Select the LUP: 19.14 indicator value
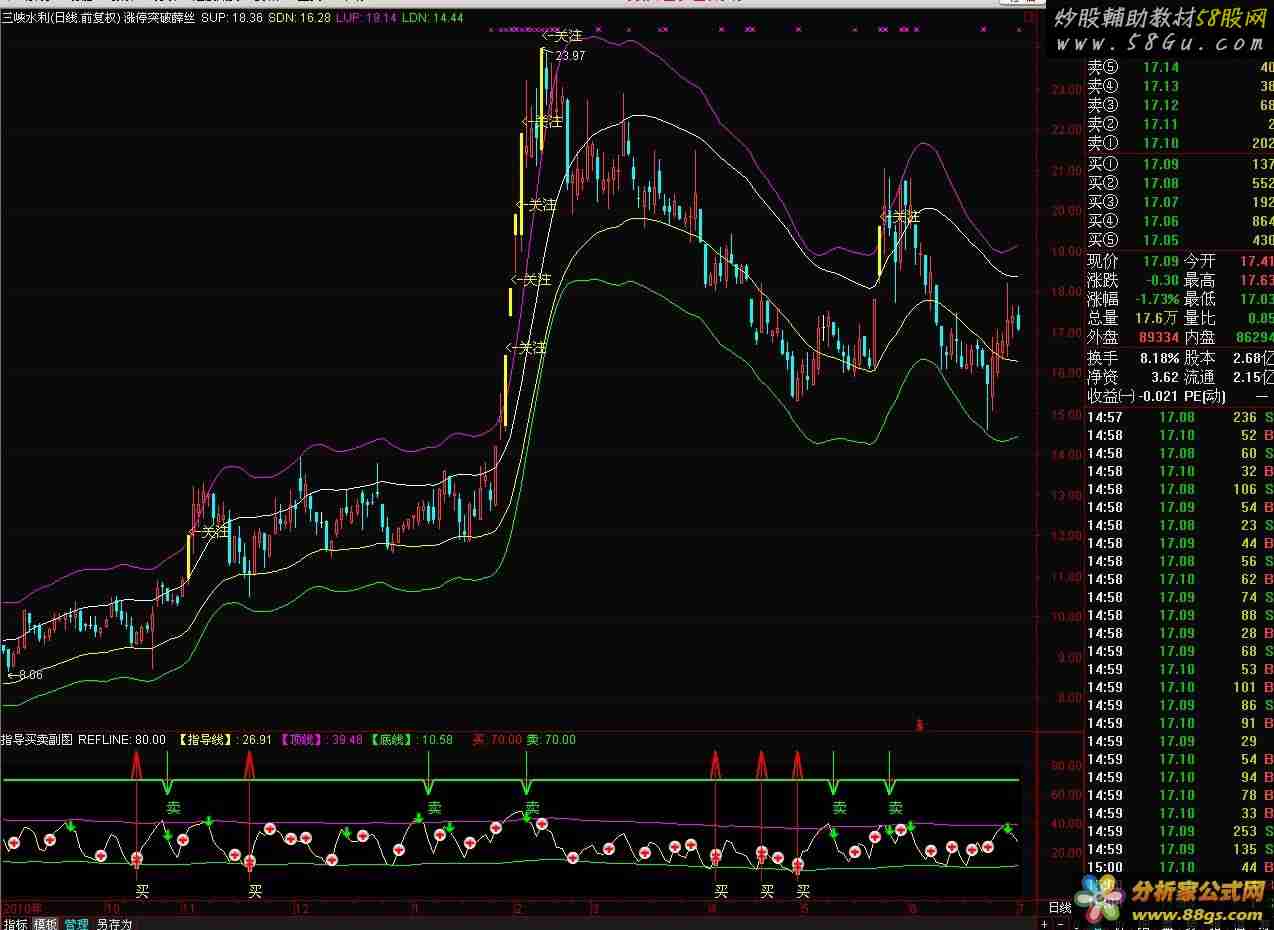The width and height of the screenshot is (1274, 930). 365,18
